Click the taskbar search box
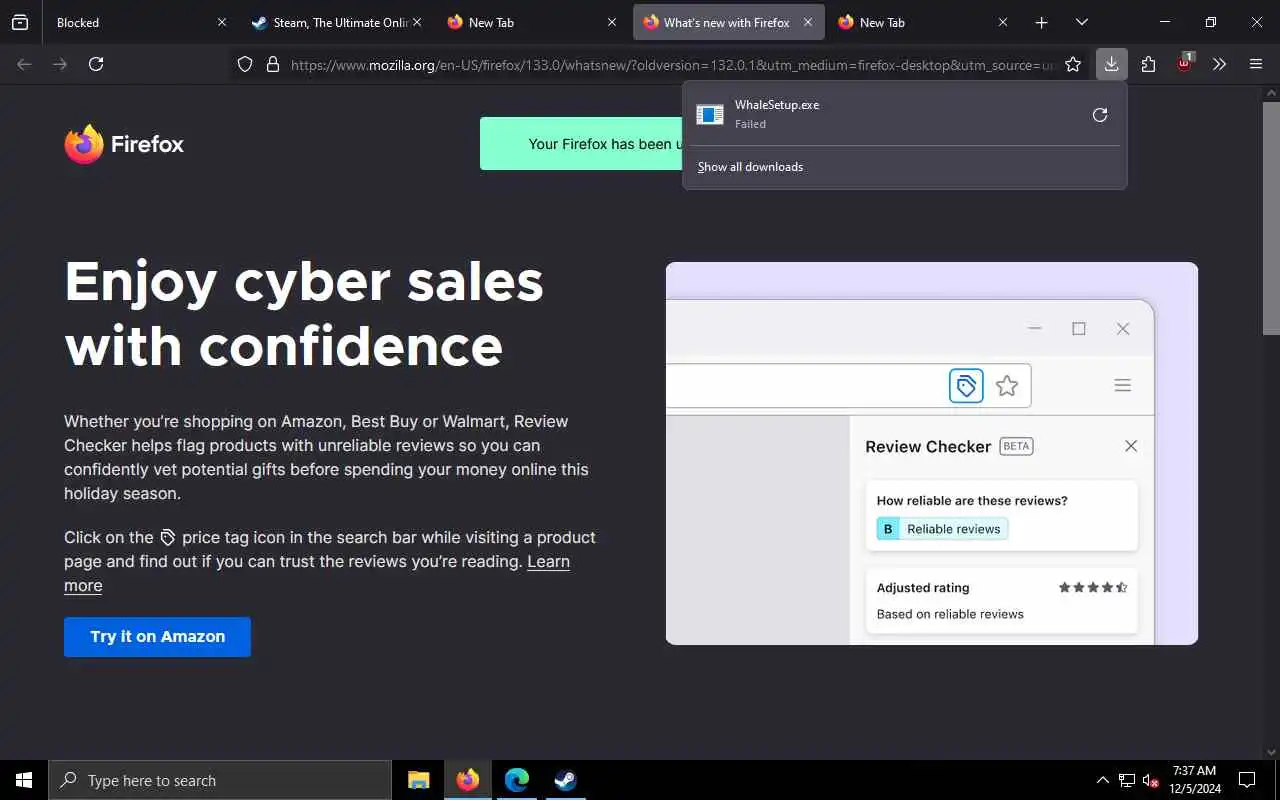1280x800 pixels. [x=220, y=780]
